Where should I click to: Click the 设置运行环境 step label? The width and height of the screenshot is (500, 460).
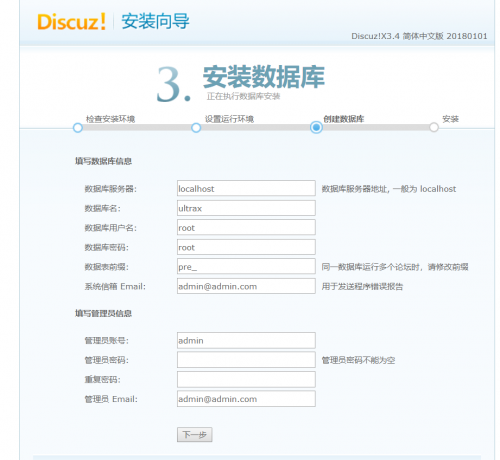(229, 119)
